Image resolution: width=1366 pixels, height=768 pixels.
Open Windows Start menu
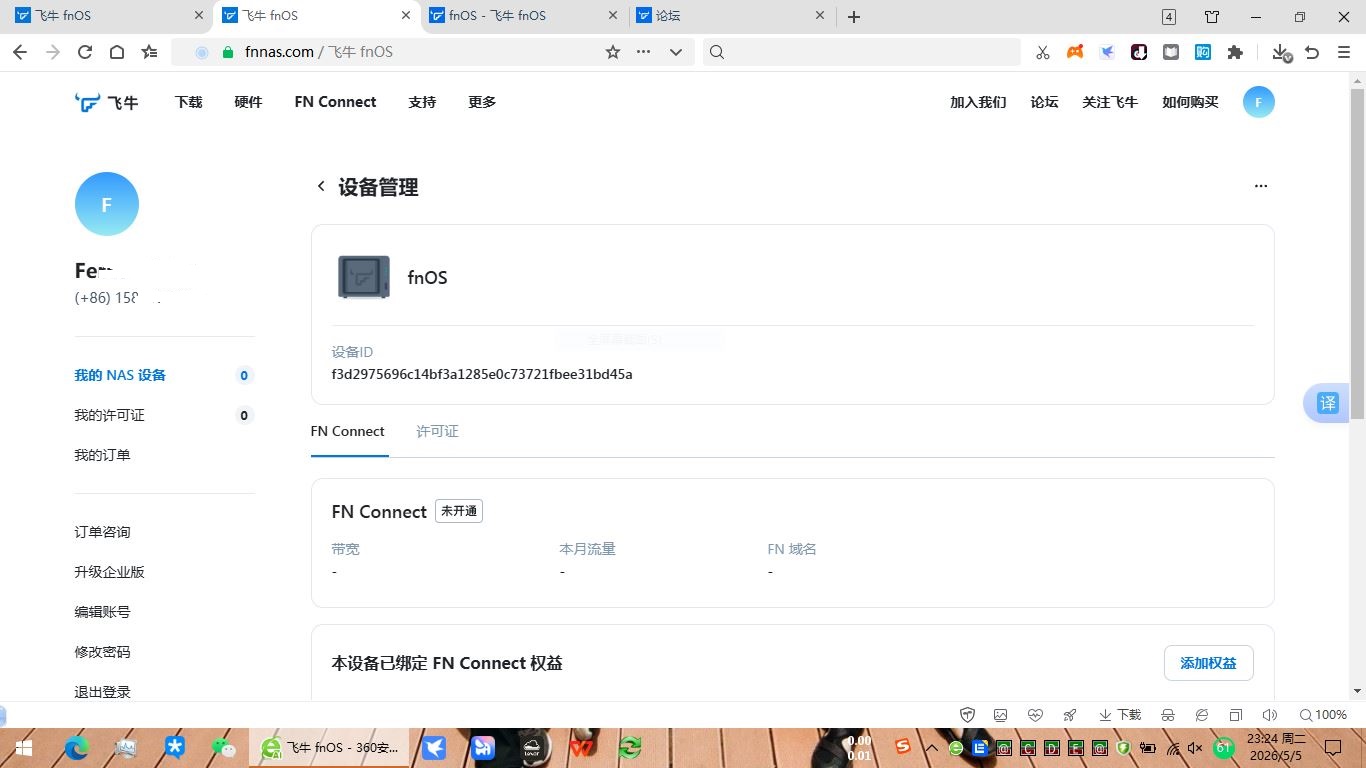[x=24, y=747]
